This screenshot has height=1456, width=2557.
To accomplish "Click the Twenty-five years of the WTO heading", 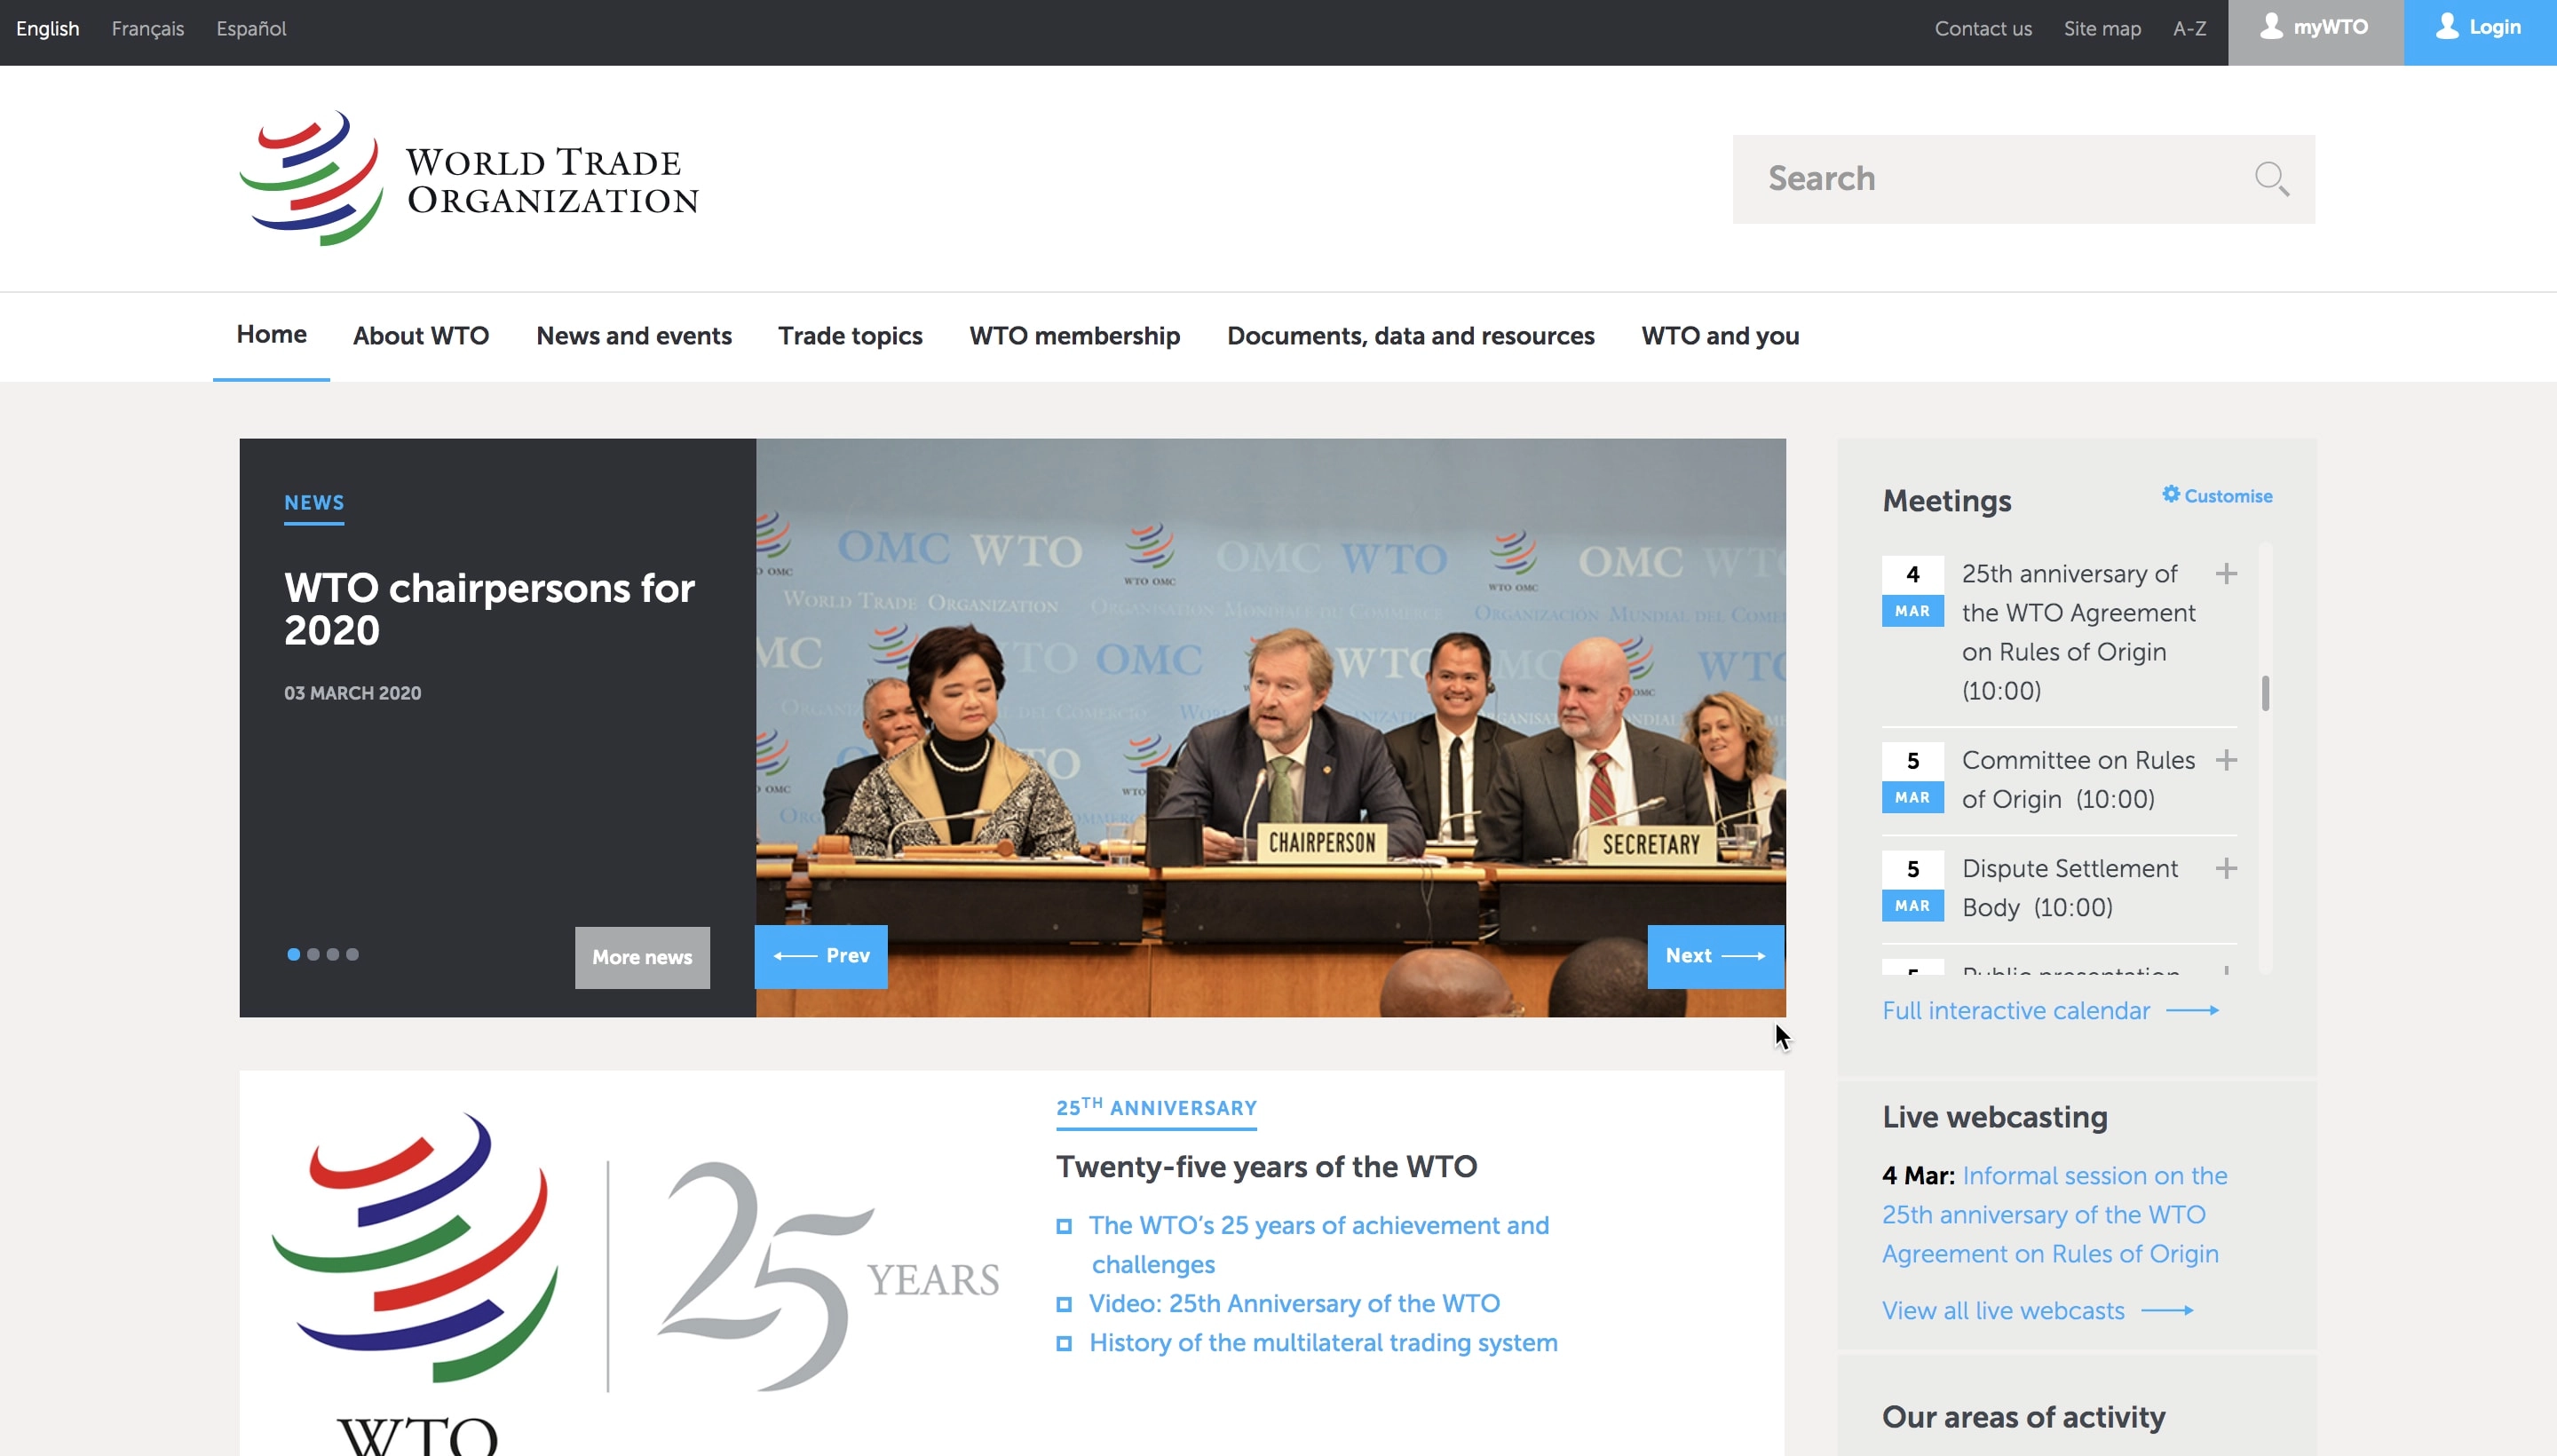I will (1266, 1167).
